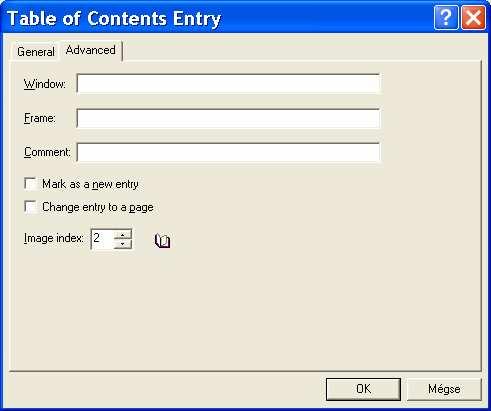Cancel using the Mégse button
This screenshot has width=491, height=411.
click(444, 389)
